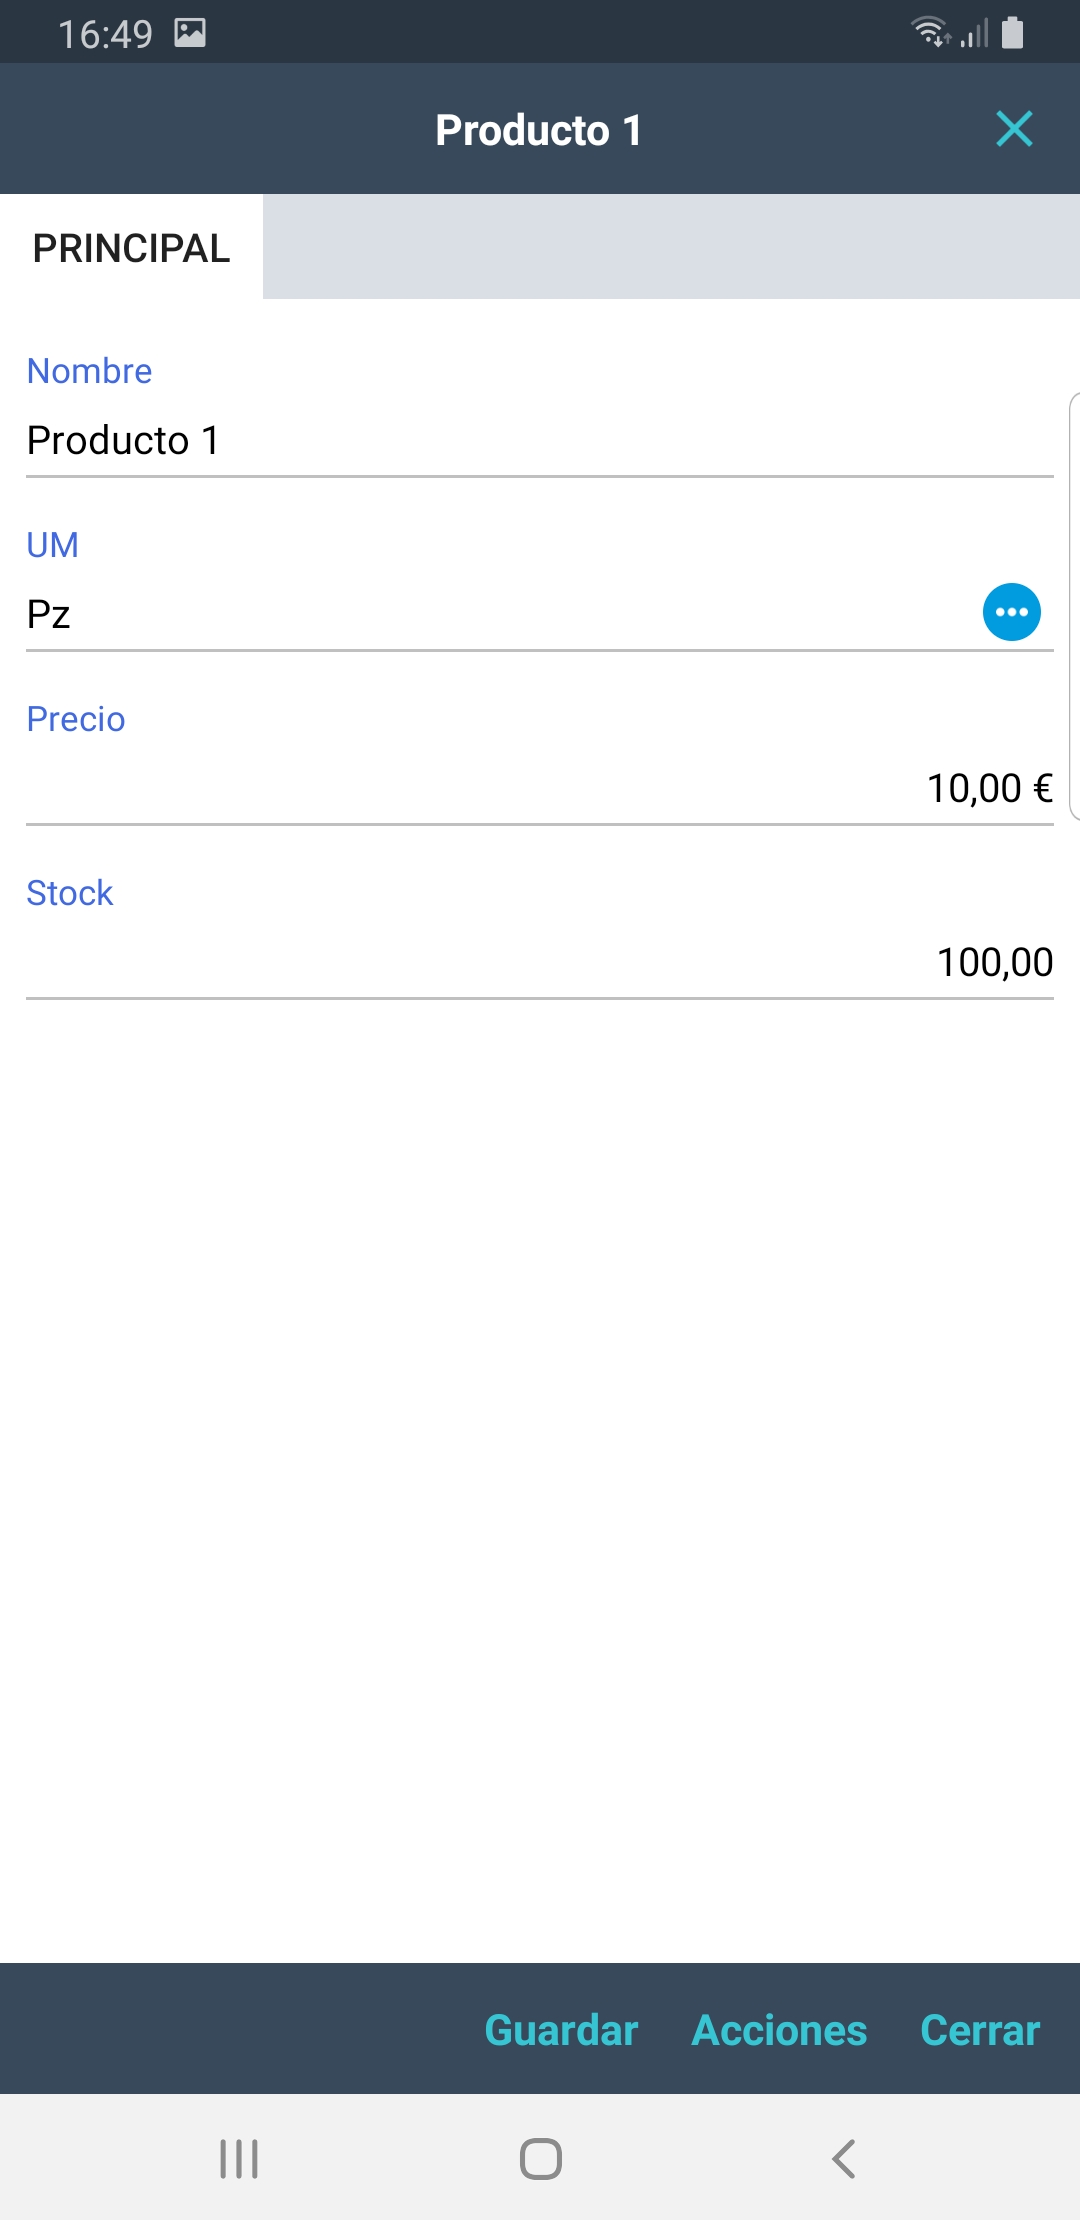Edit the Nombre field containing Producto 1
1080x2220 pixels.
(540, 440)
